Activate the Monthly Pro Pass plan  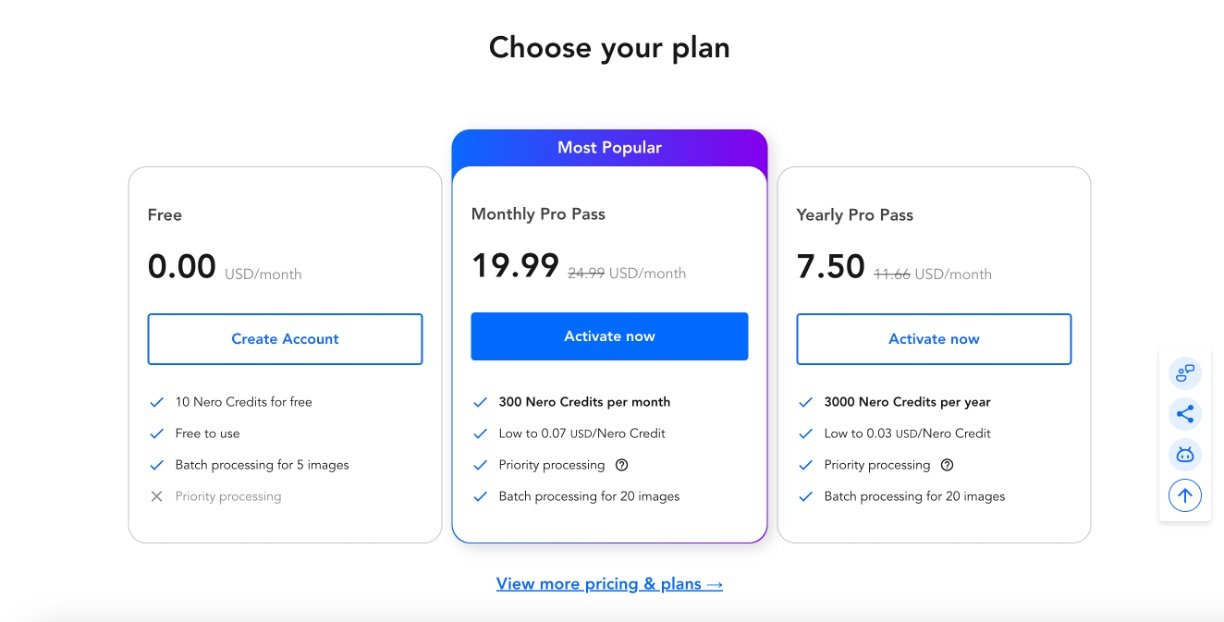[609, 336]
